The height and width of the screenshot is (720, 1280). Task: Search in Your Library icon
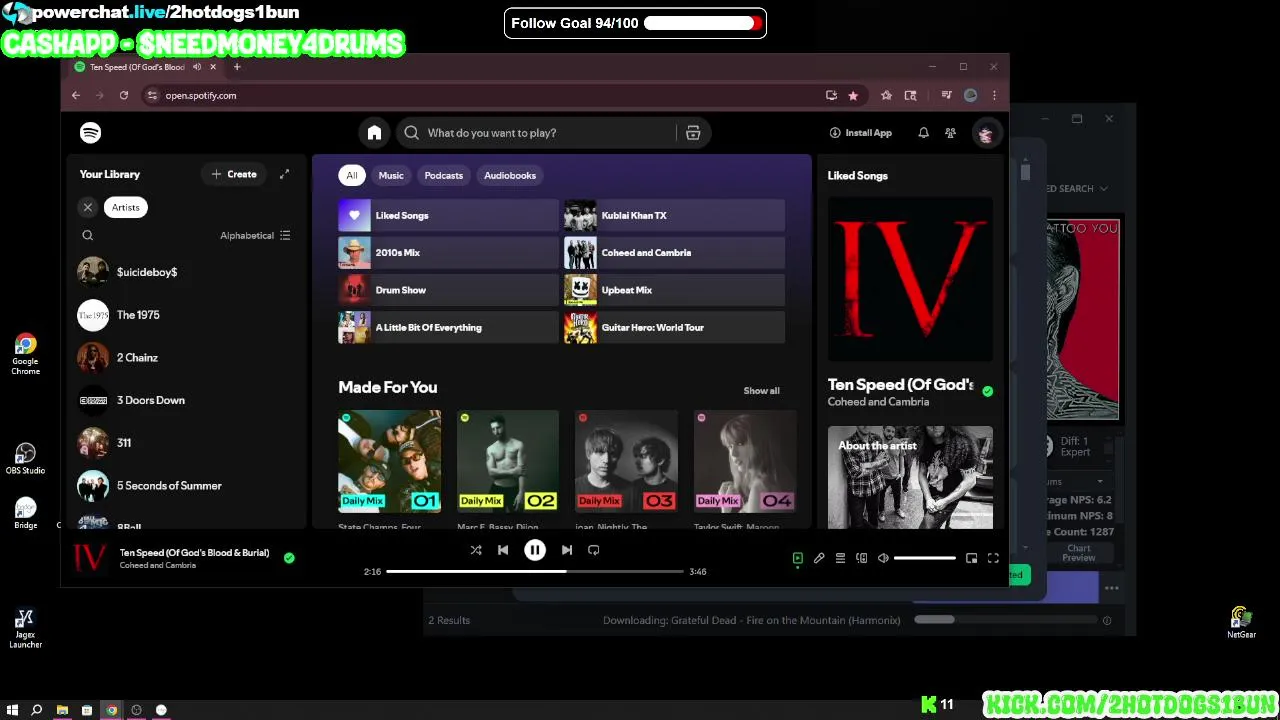tap(88, 236)
